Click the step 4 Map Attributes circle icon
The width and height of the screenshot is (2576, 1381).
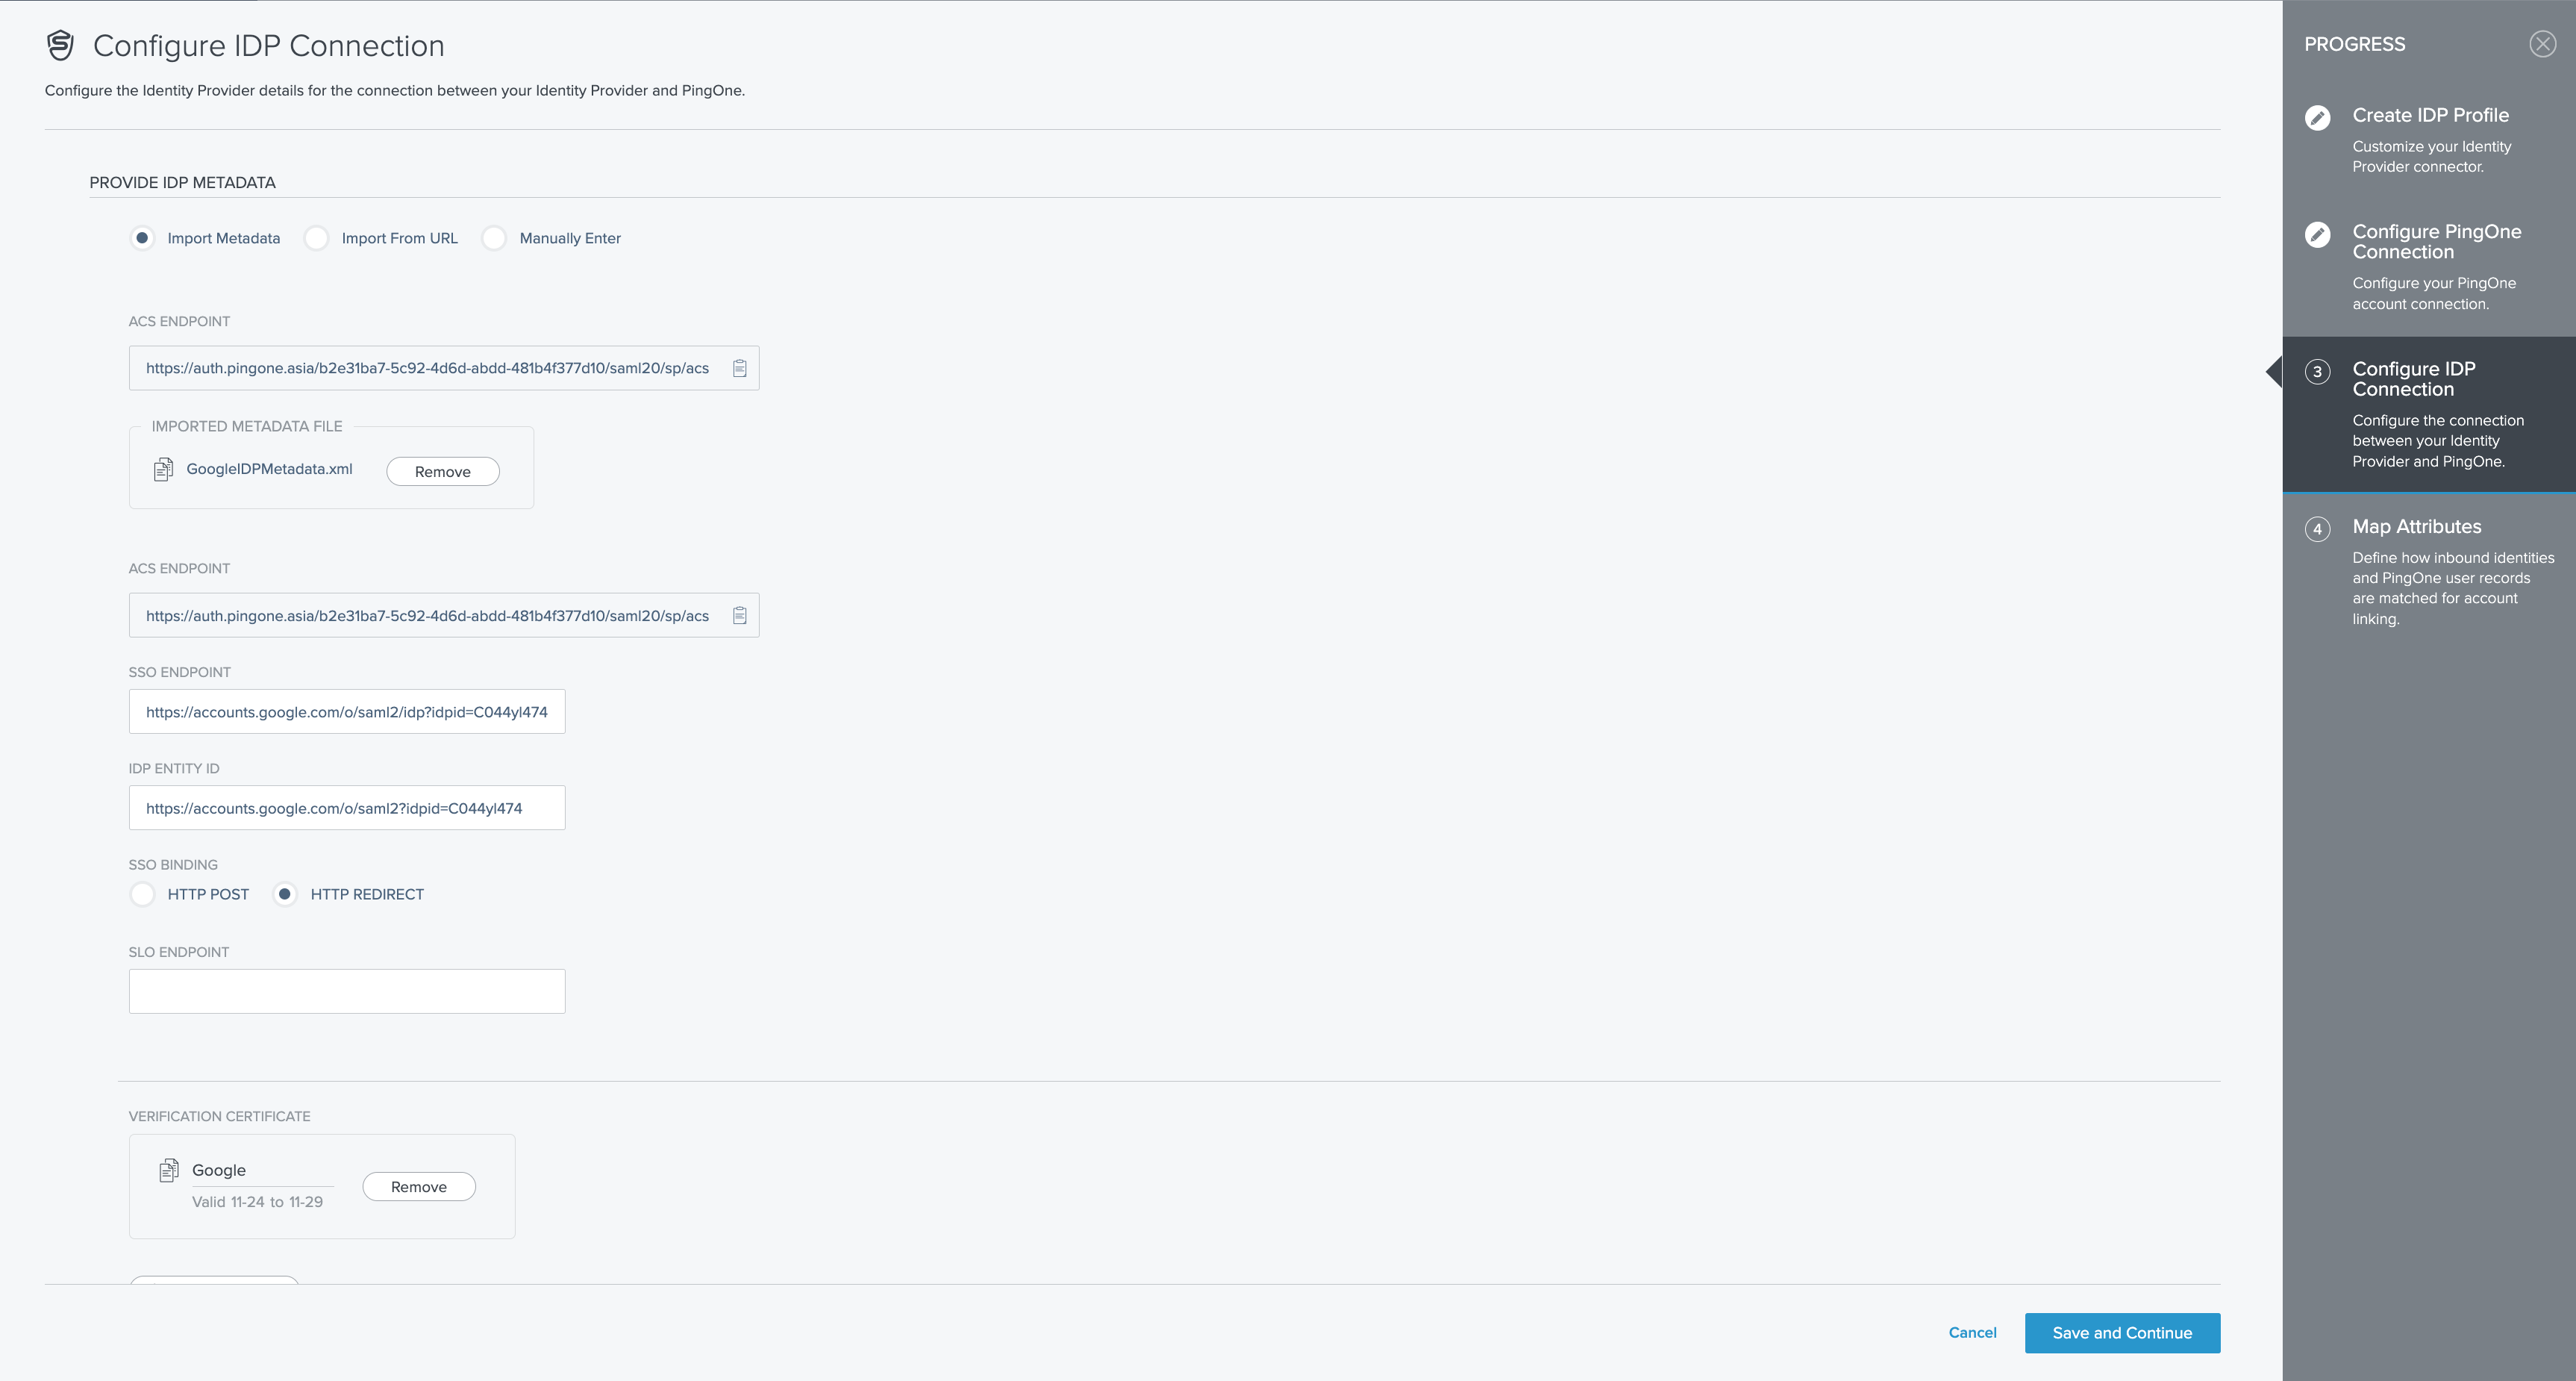click(2317, 529)
